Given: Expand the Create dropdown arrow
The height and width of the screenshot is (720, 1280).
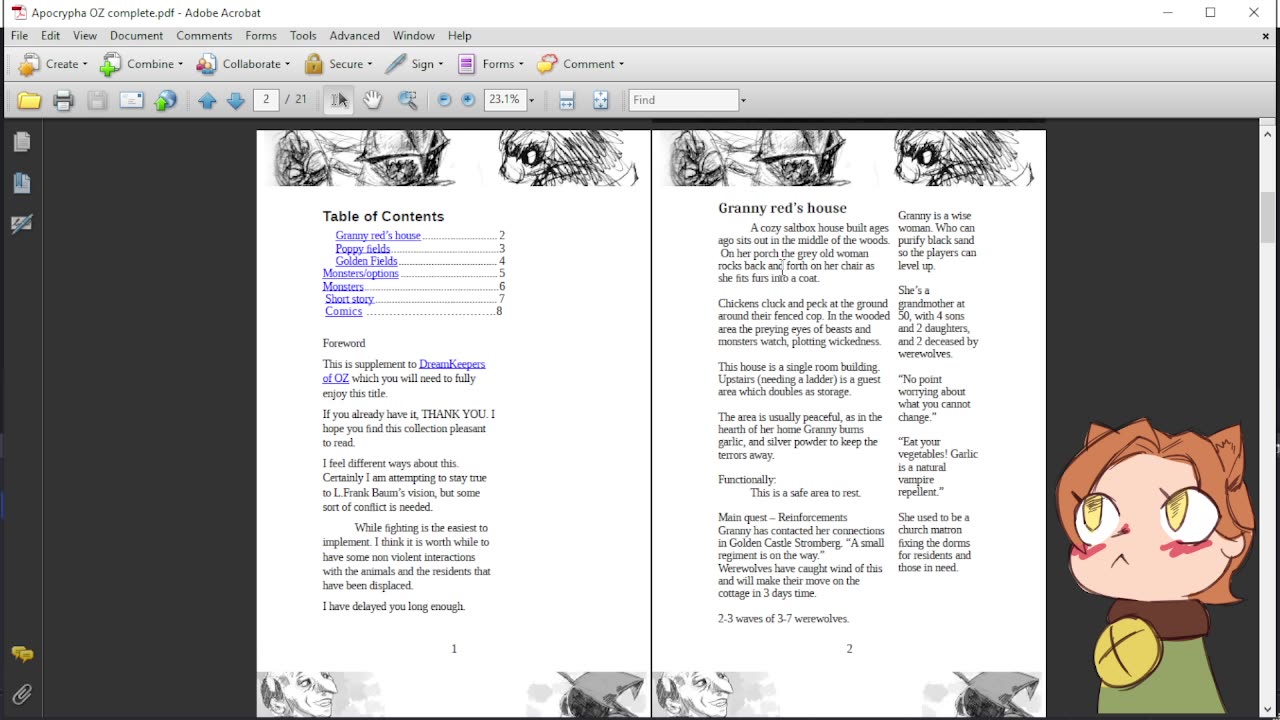Looking at the screenshot, I should point(85,64).
